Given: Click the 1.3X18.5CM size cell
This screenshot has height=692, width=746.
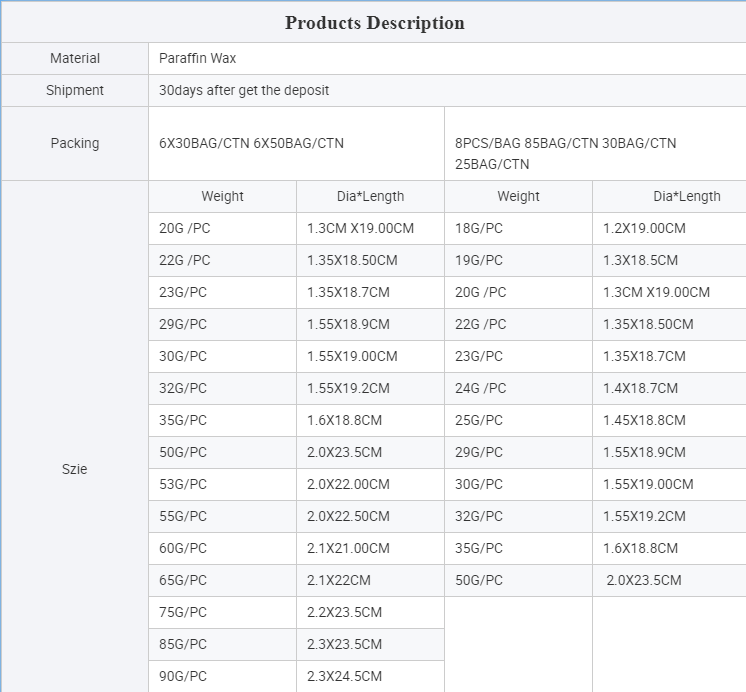Looking at the screenshot, I should coord(669,260).
